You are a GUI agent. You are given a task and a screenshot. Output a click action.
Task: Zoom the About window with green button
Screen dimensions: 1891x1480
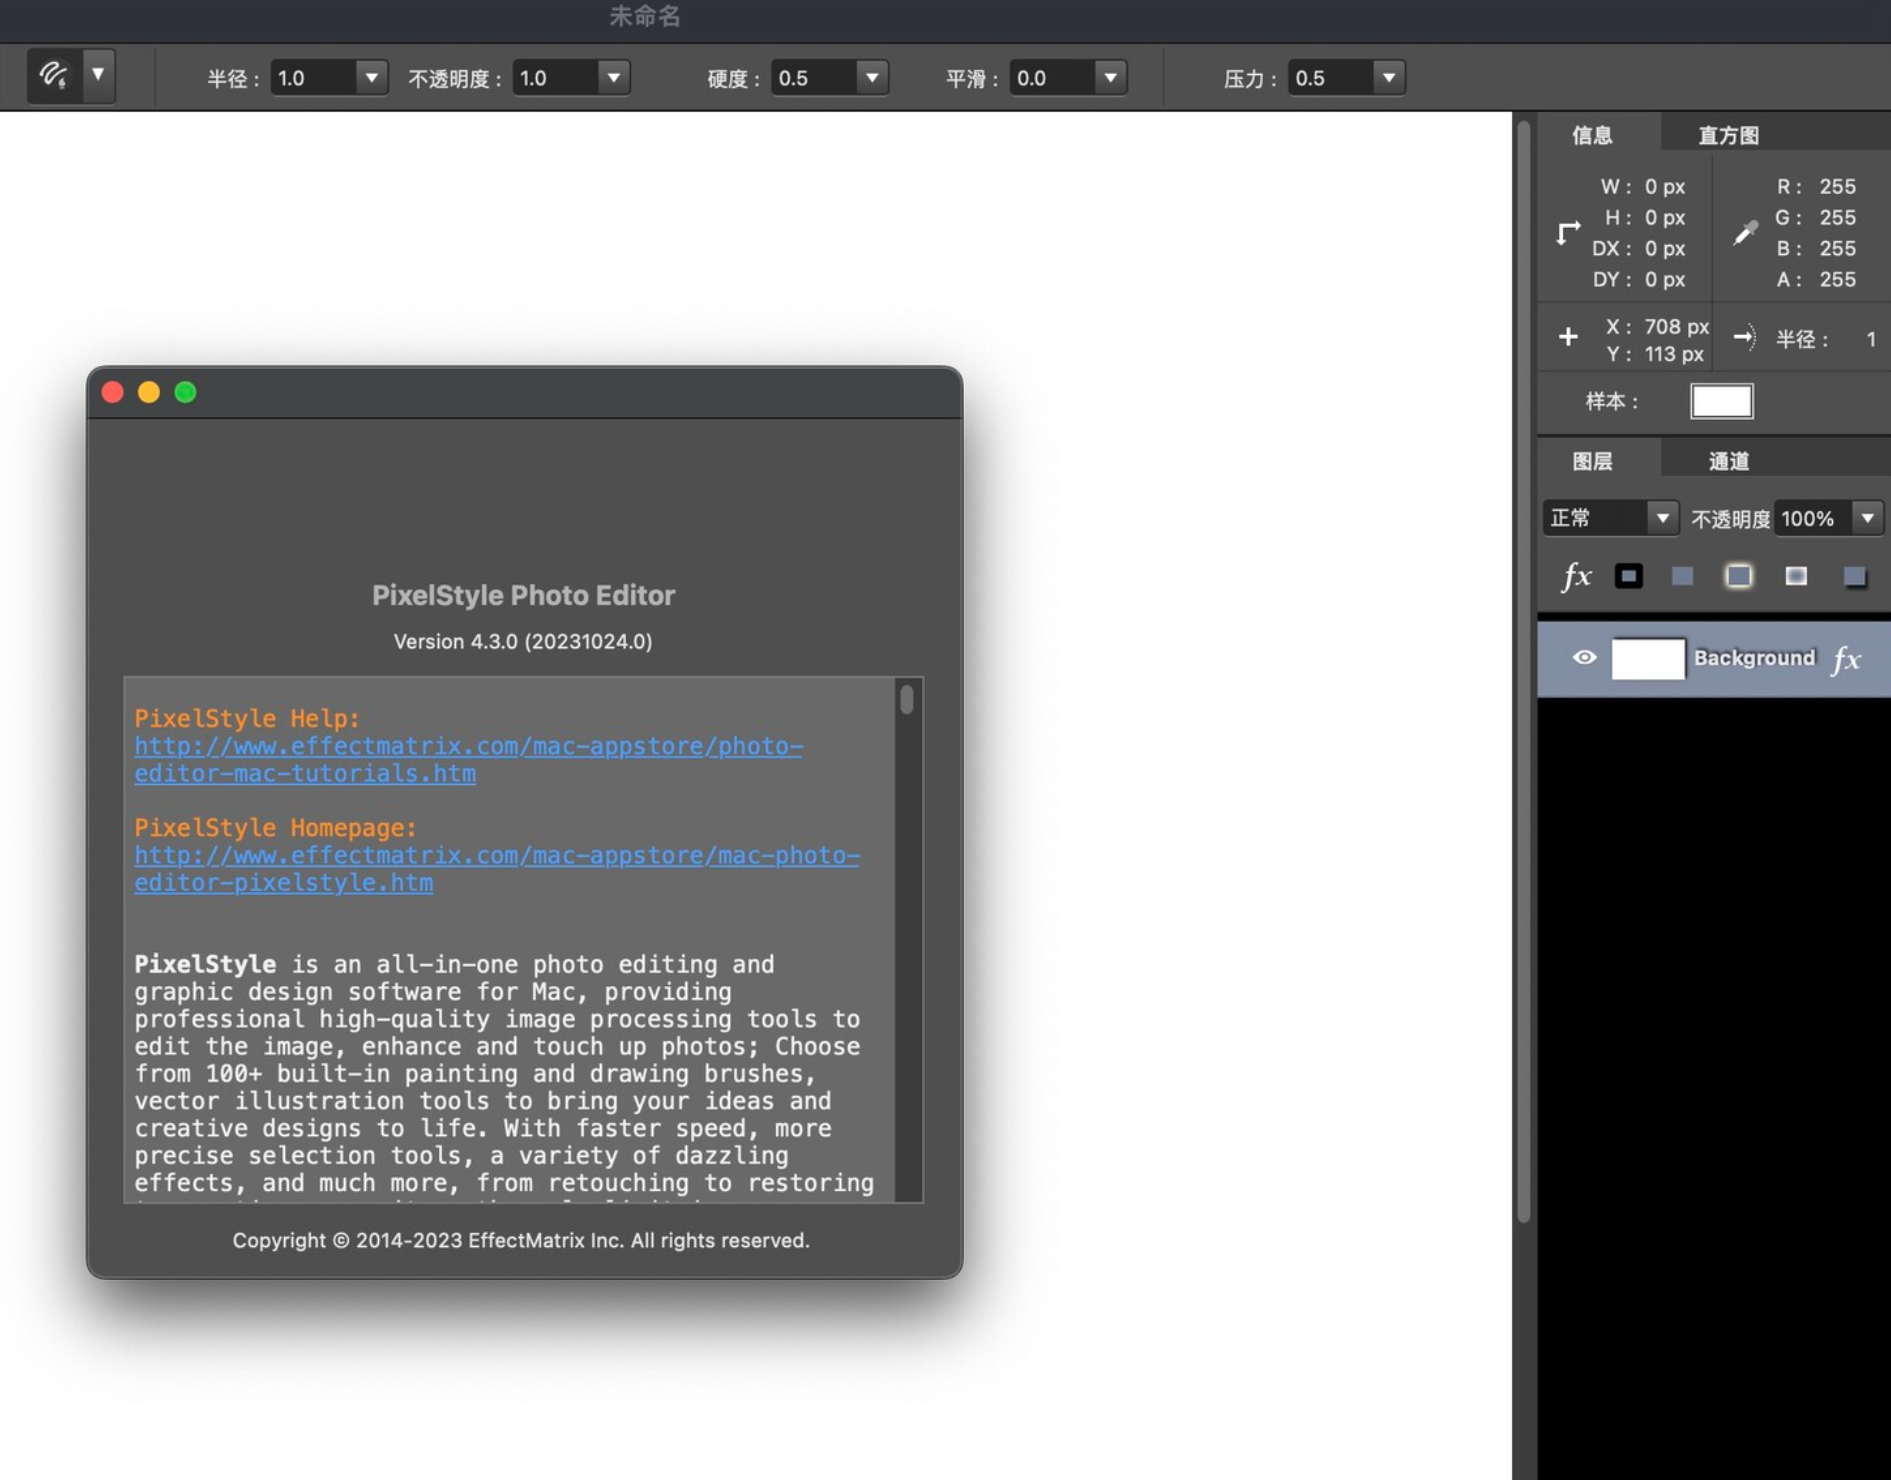tap(185, 392)
